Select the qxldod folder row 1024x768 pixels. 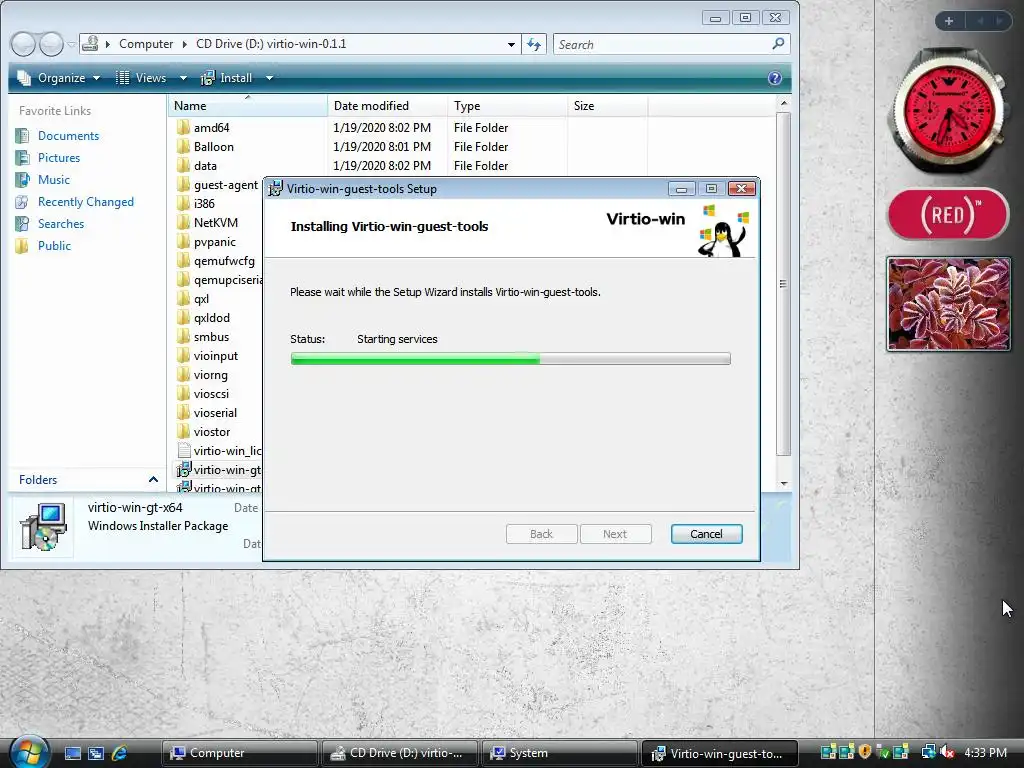tap(217, 318)
